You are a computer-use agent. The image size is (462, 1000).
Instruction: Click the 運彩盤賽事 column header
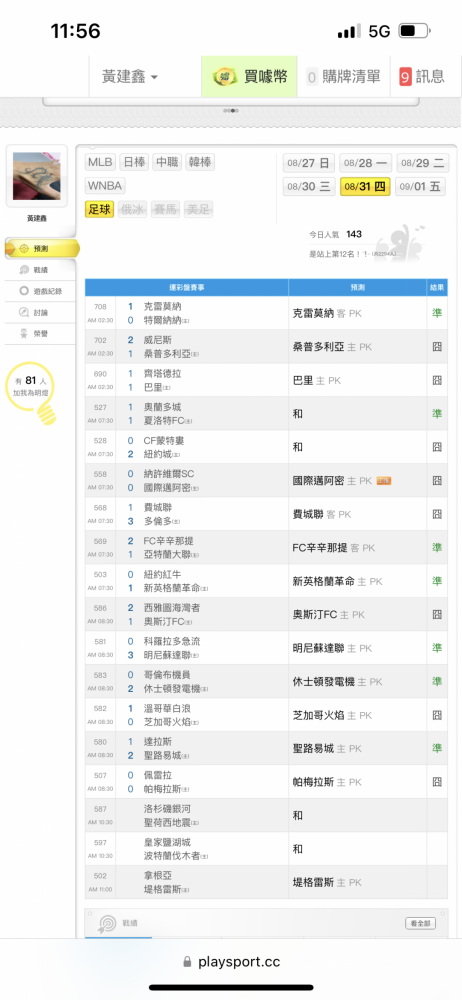coord(187,288)
